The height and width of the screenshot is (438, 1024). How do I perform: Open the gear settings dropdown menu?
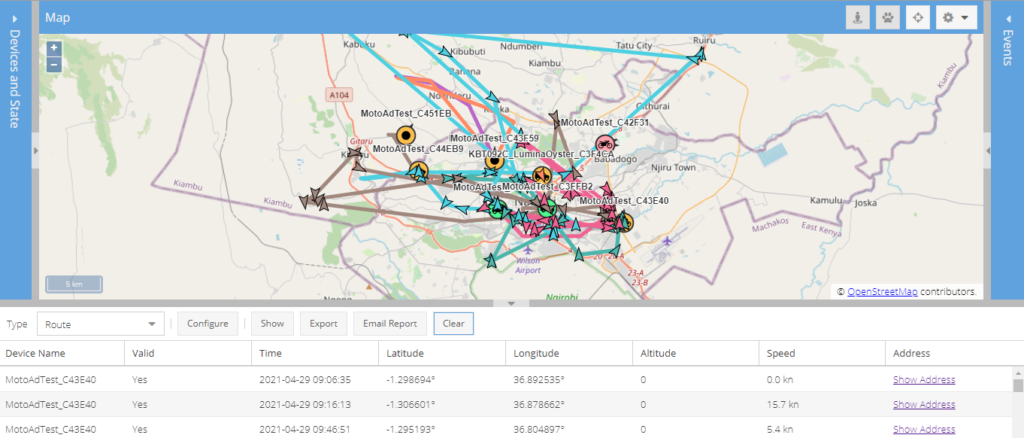point(954,18)
